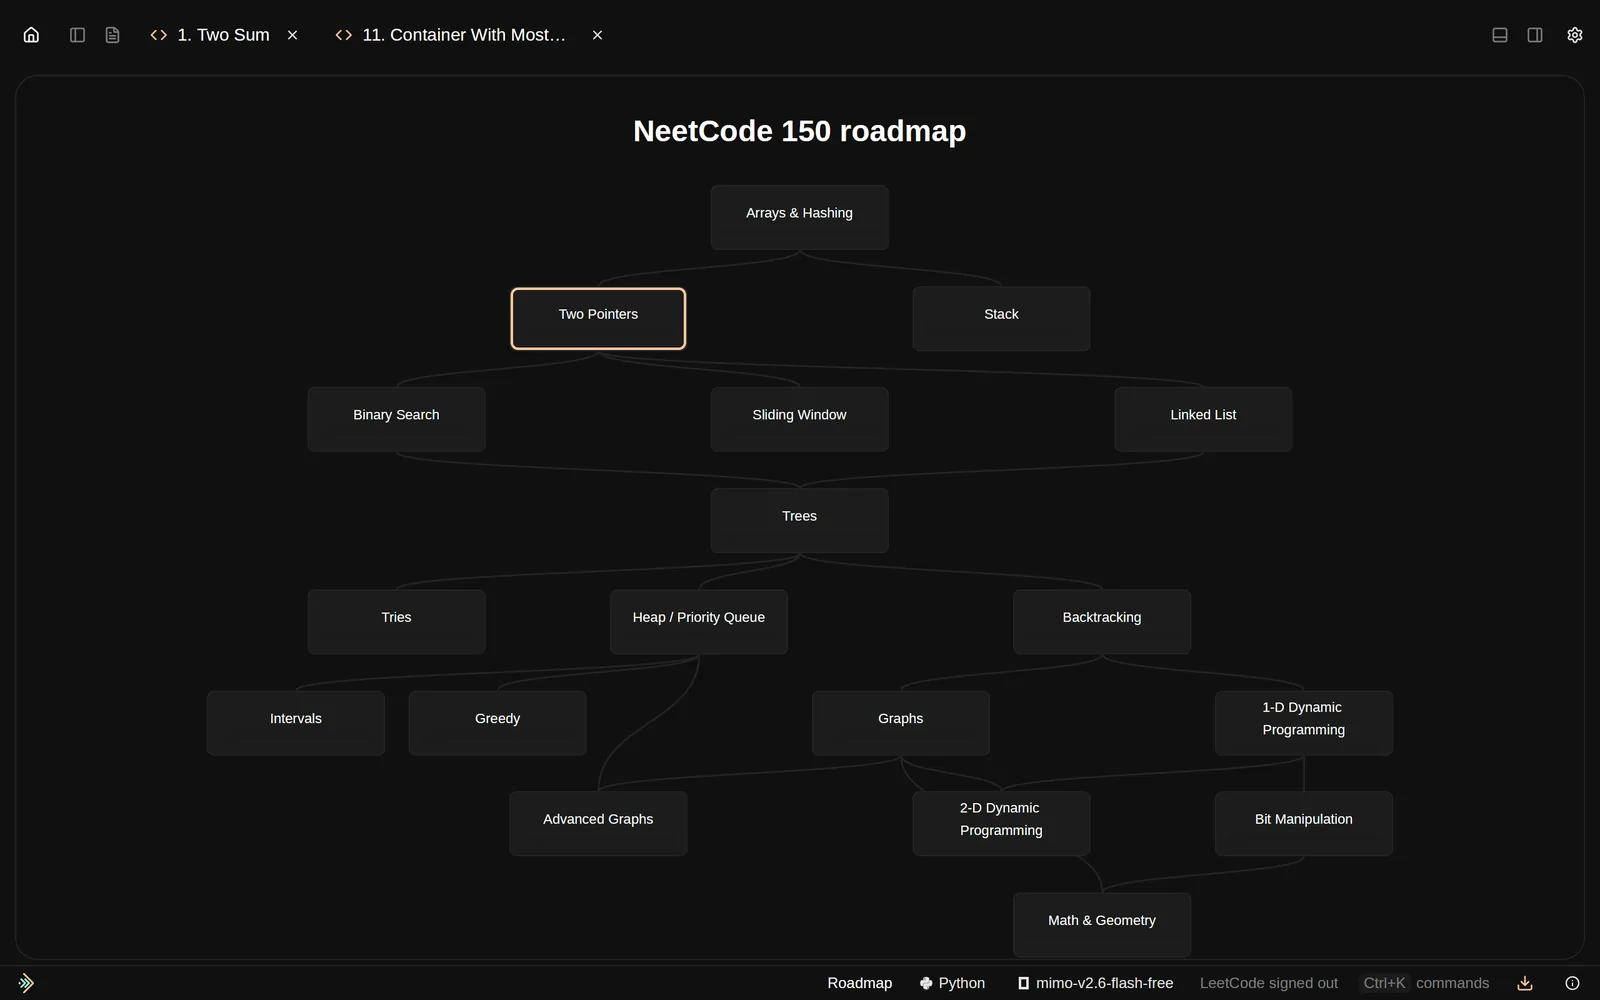Open the Greedy node

tap(497, 722)
